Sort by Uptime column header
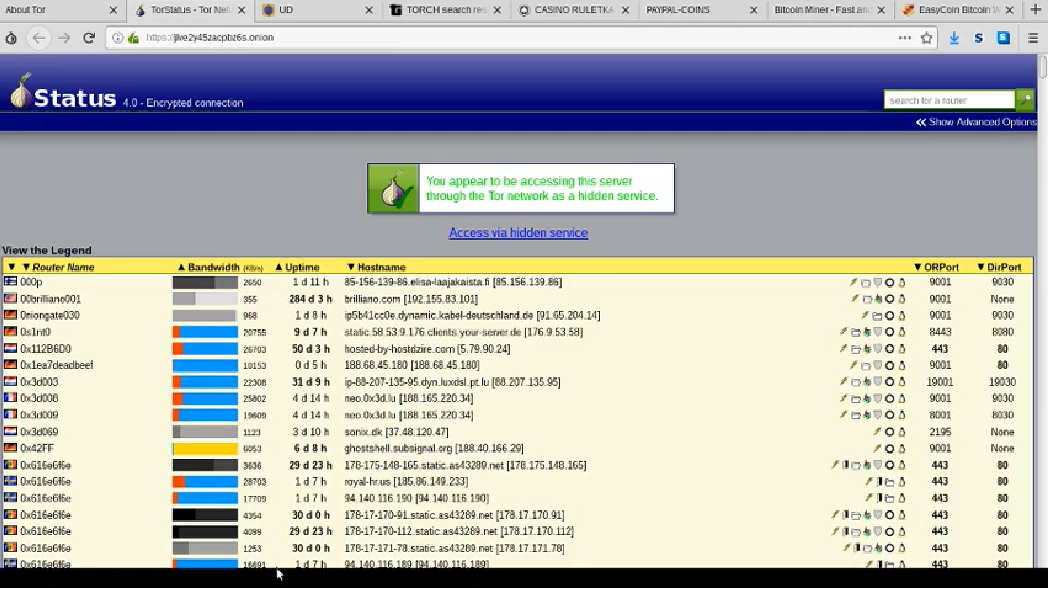This screenshot has width=1051, height=590. 302,267
